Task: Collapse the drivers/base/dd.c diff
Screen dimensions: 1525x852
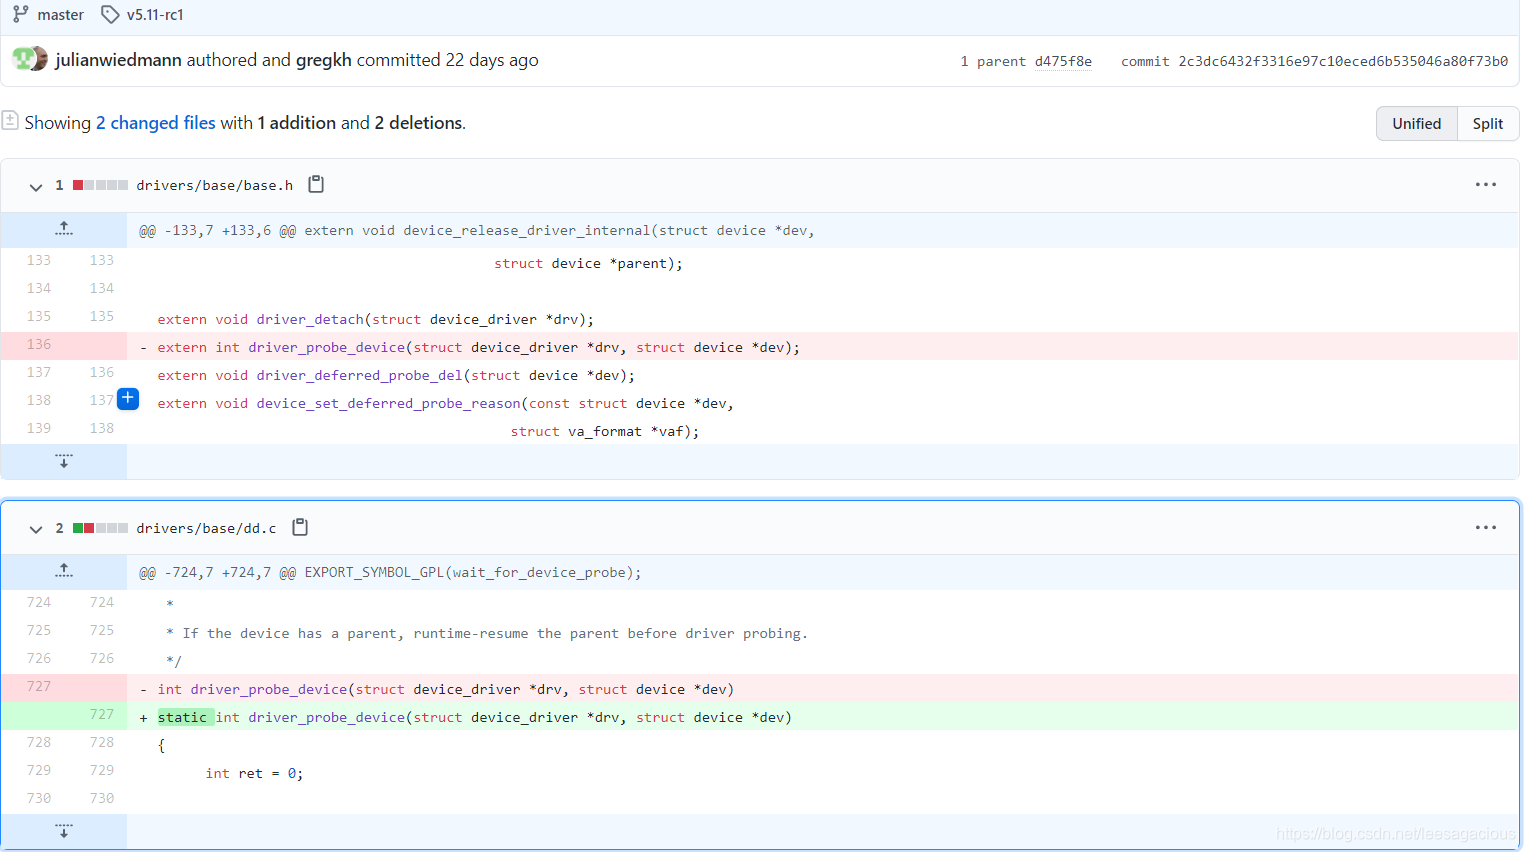Action: 36,529
